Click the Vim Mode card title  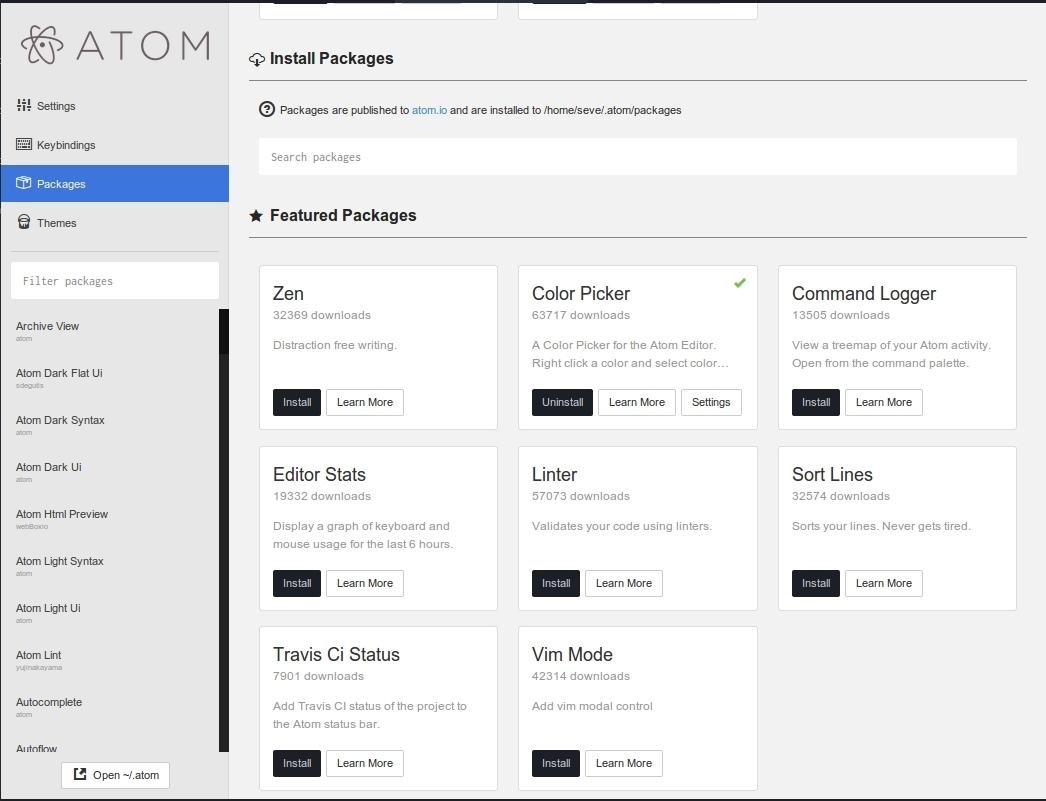(572, 654)
